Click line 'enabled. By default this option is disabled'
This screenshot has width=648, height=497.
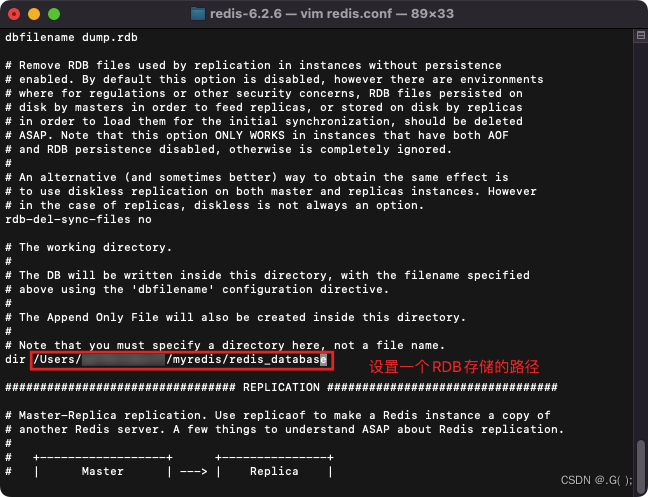(x=274, y=79)
